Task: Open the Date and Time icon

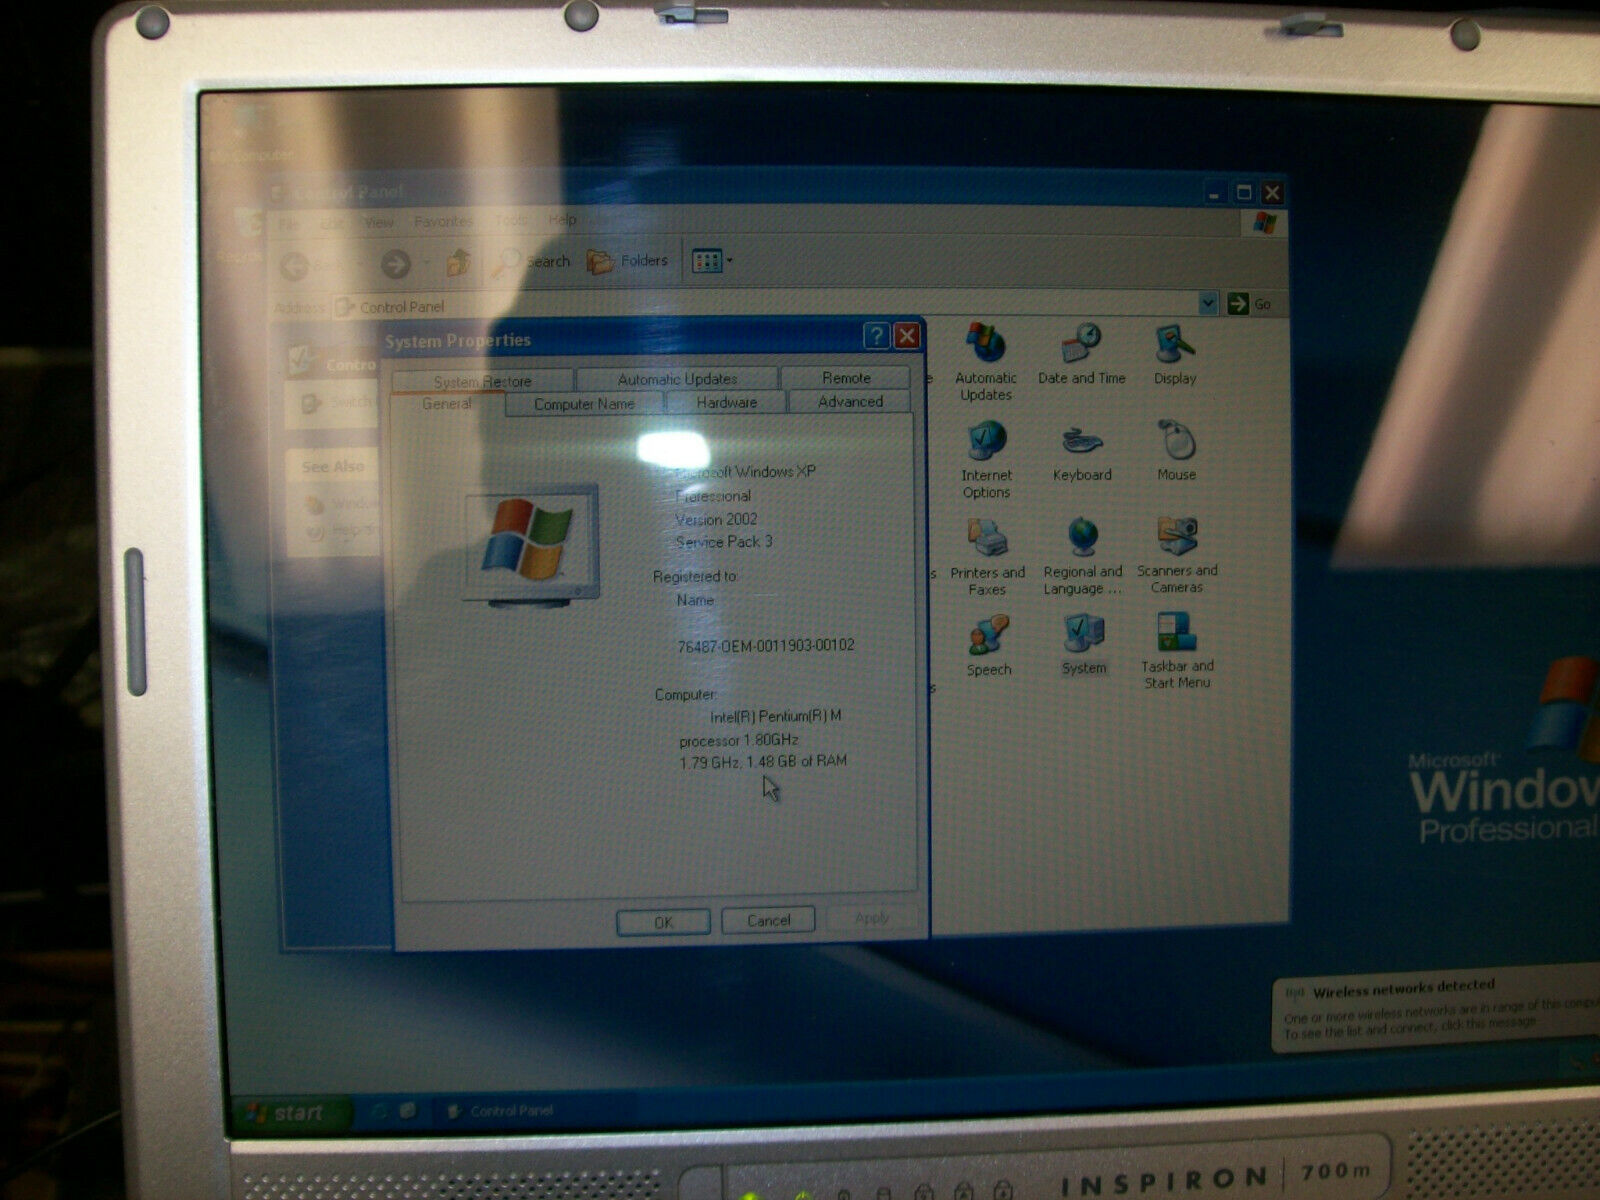Action: 1081,354
